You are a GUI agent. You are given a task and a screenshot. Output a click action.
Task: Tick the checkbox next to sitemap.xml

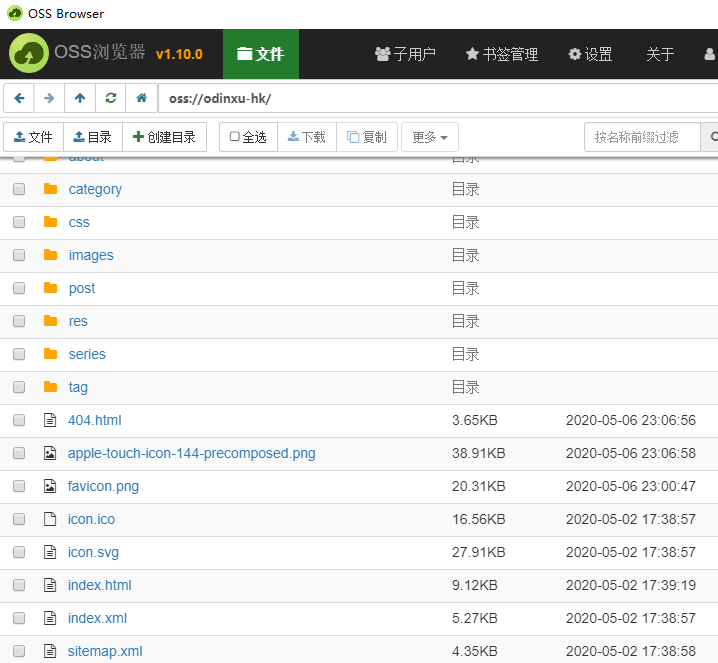click(19, 651)
